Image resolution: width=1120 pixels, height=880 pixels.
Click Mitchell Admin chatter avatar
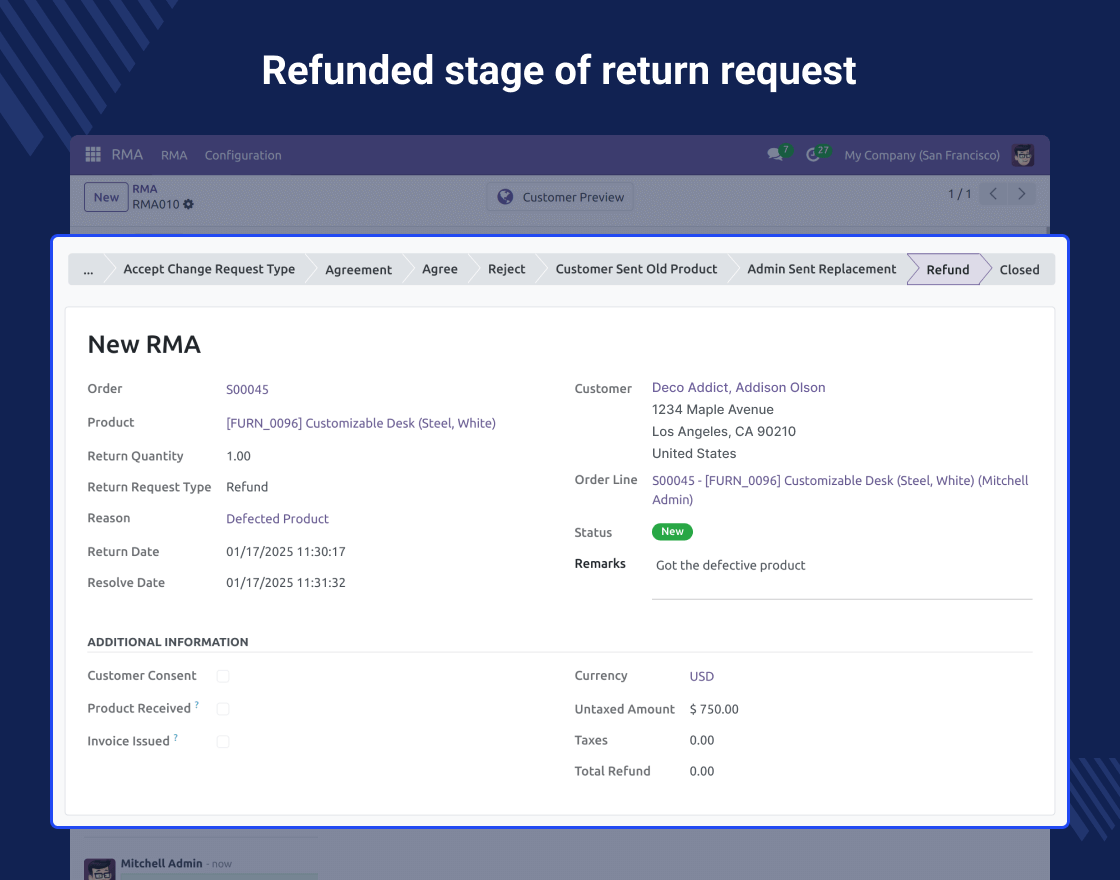pos(100,869)
